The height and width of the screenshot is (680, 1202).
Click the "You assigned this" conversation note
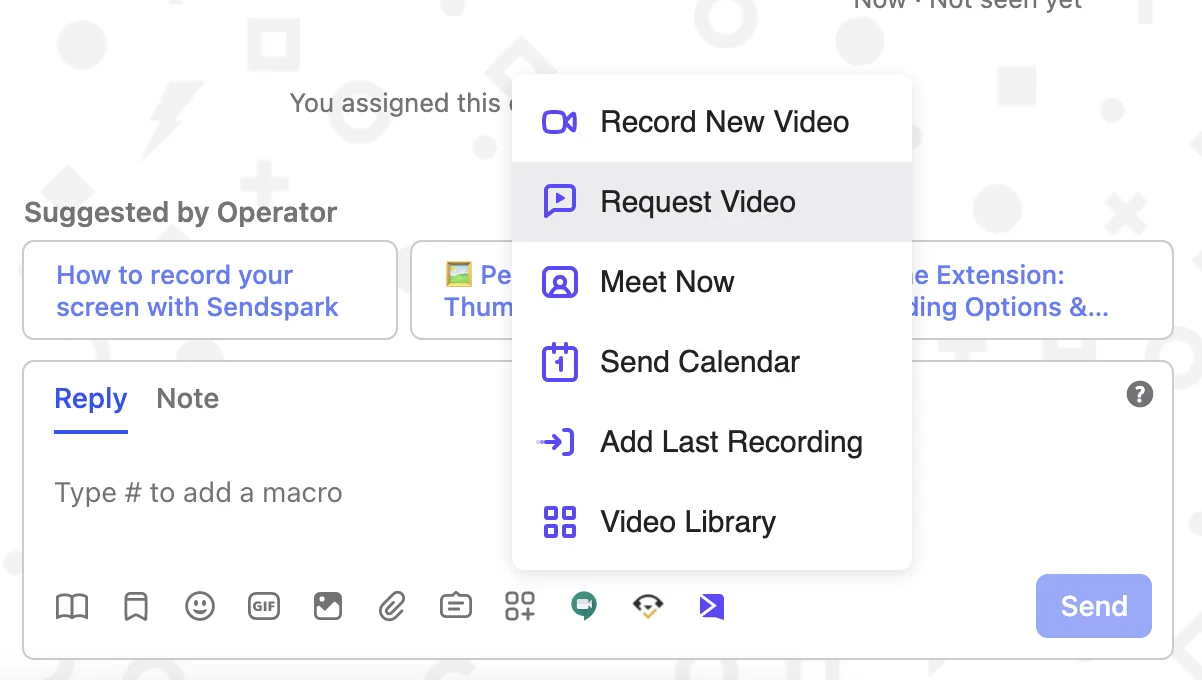coord(400,103)
